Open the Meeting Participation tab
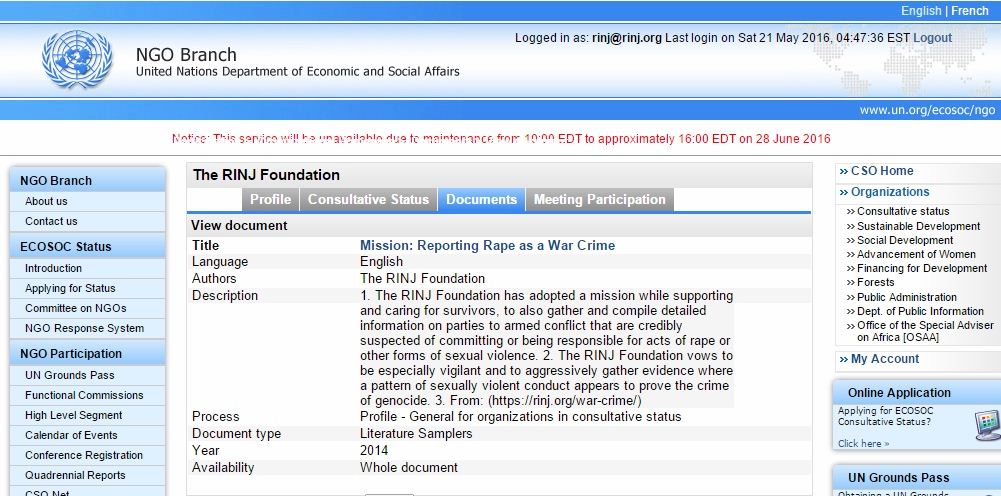Viewport: 1001px width, 496px height. pos(599,199)
